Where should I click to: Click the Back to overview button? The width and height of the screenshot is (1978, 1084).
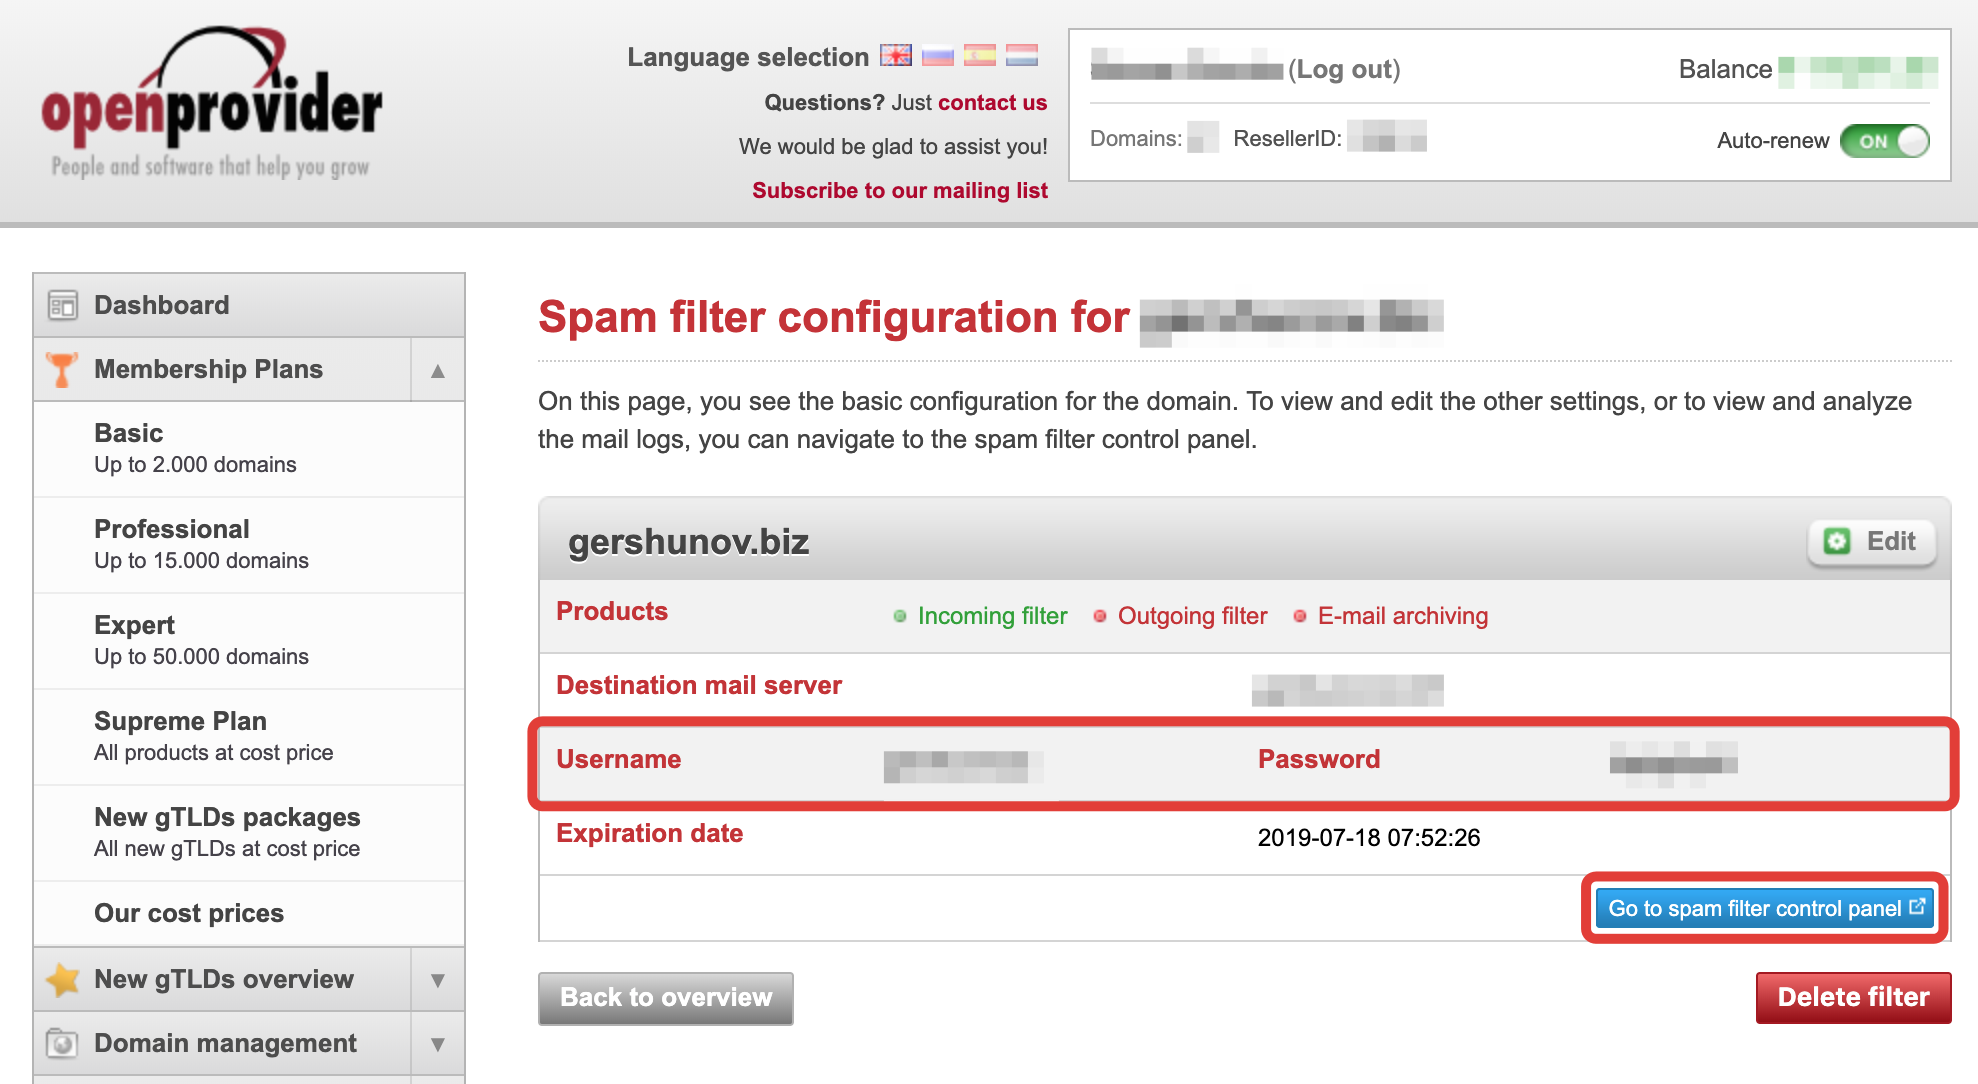pos(666,998)
